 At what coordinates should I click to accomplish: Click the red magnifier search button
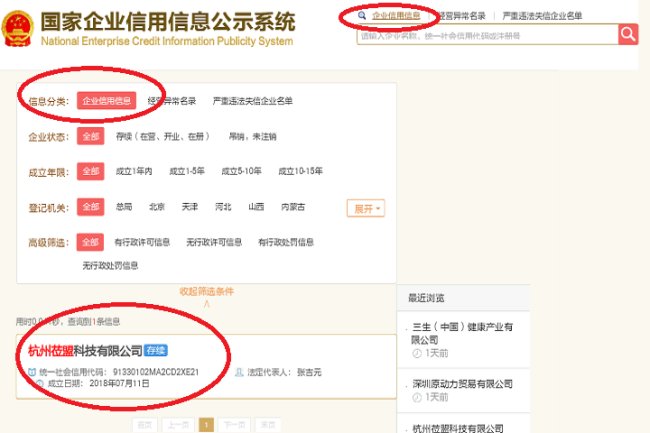[x=628, y=34]
